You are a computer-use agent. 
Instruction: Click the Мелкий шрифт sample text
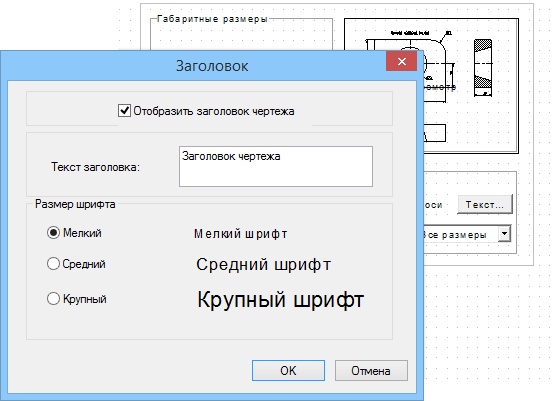(x=241, y=234)
